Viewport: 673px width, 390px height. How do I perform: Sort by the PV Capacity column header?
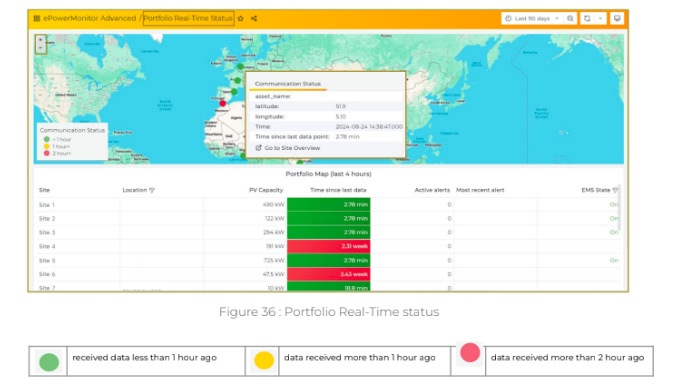pyautogui.click(x=266, y=190)
